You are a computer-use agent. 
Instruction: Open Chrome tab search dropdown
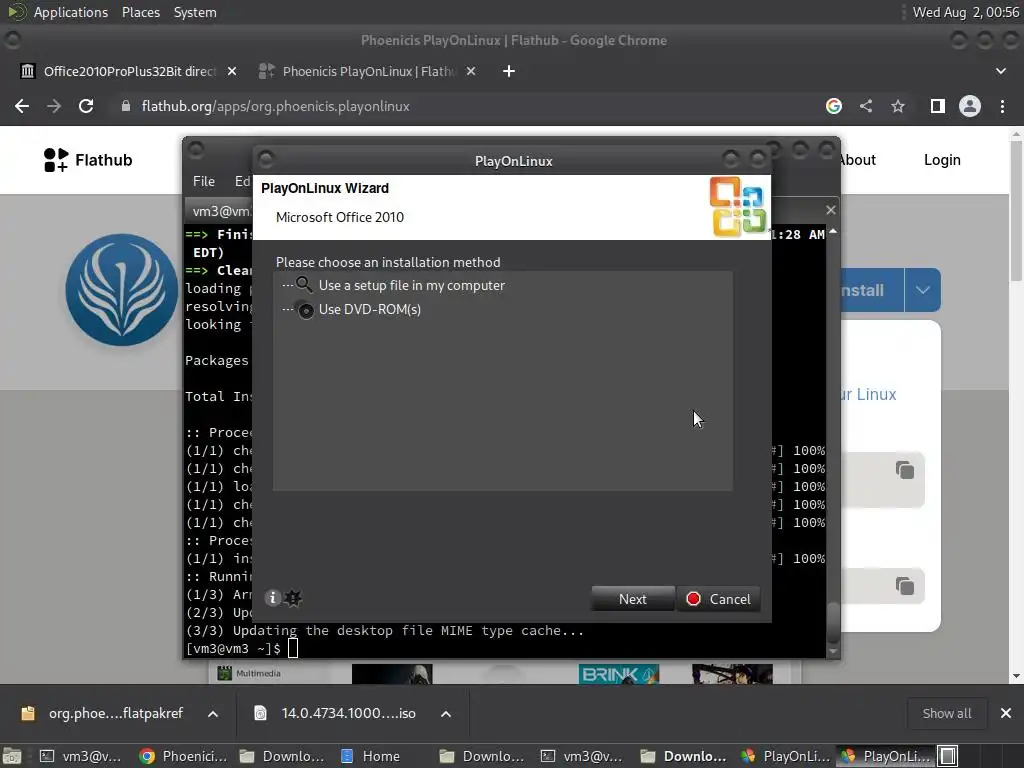(1000, 71)
